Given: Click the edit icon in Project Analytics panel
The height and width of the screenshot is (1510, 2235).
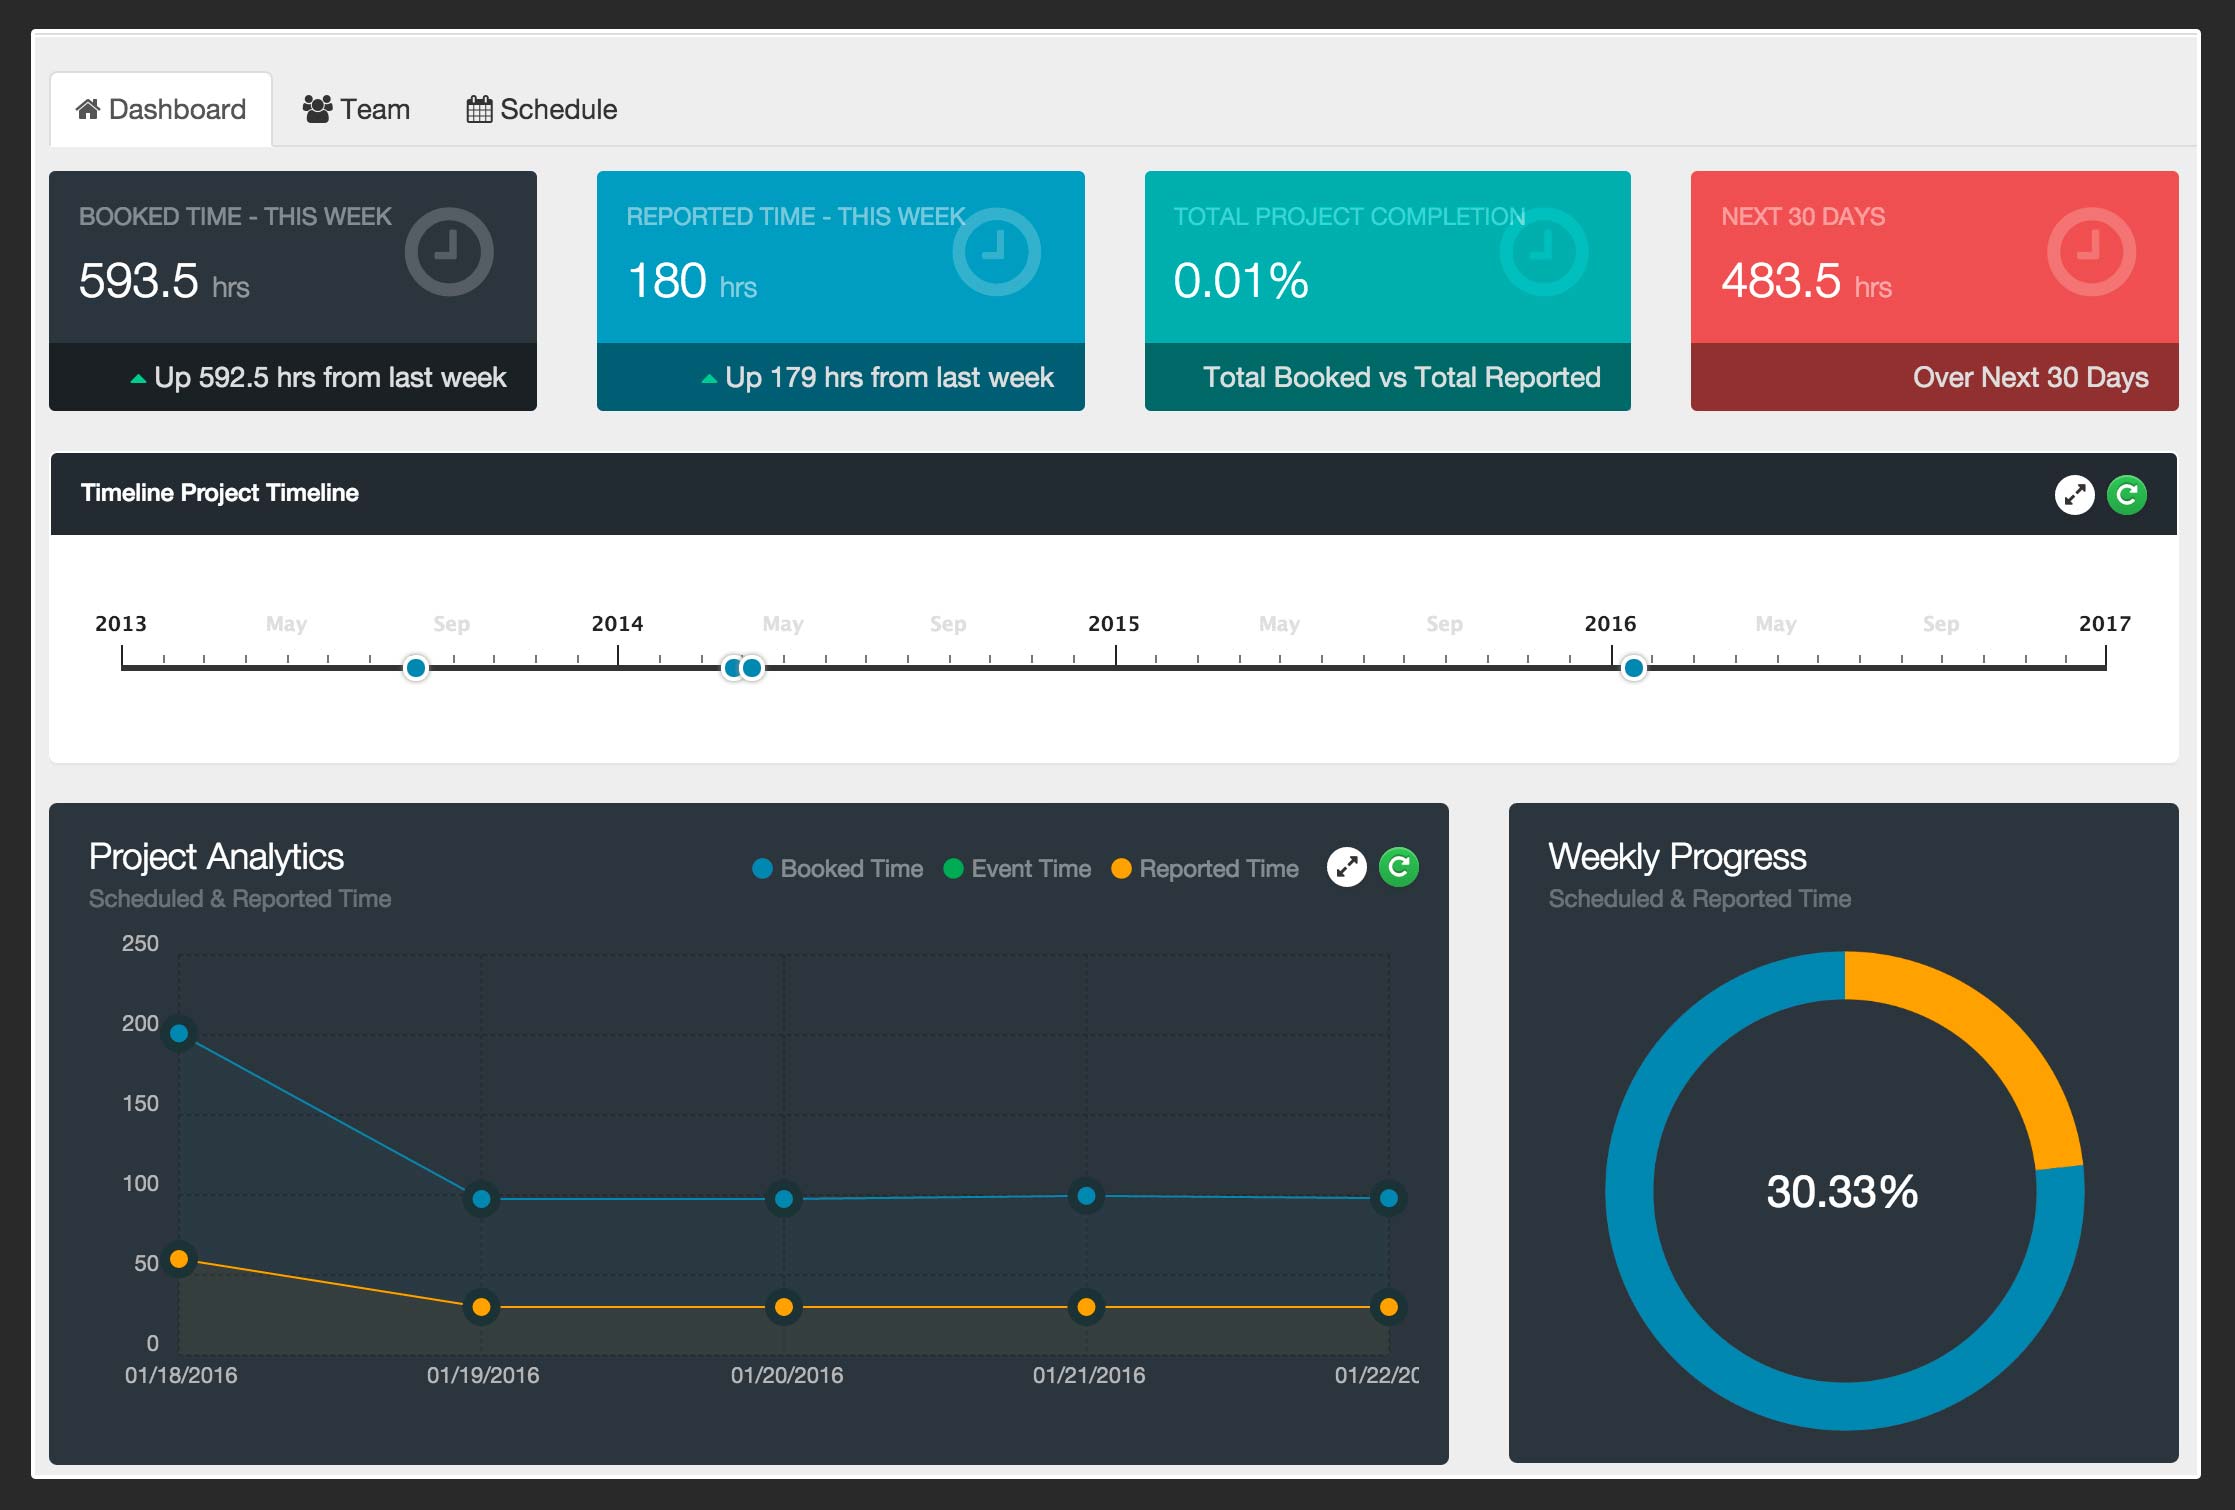Looking at the screenshot, I should pos(1348,870).
